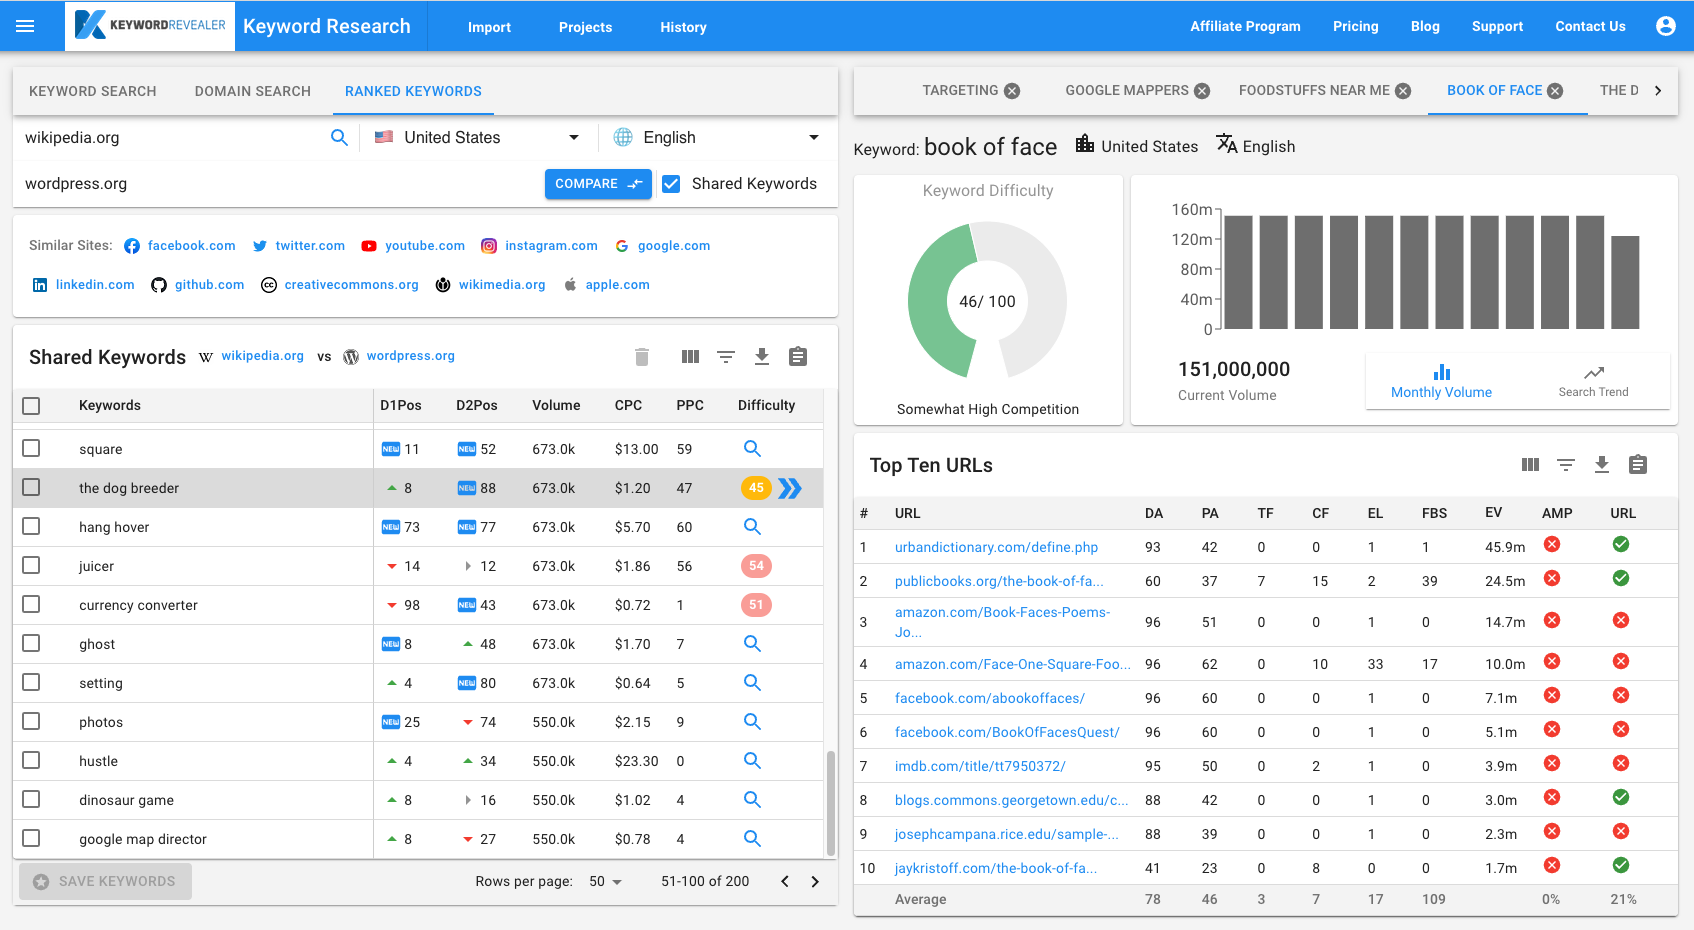This screenshot has width=1694, height=930.
Task: Uncheck the Shared Keywords checkbox
Action: 672,184
